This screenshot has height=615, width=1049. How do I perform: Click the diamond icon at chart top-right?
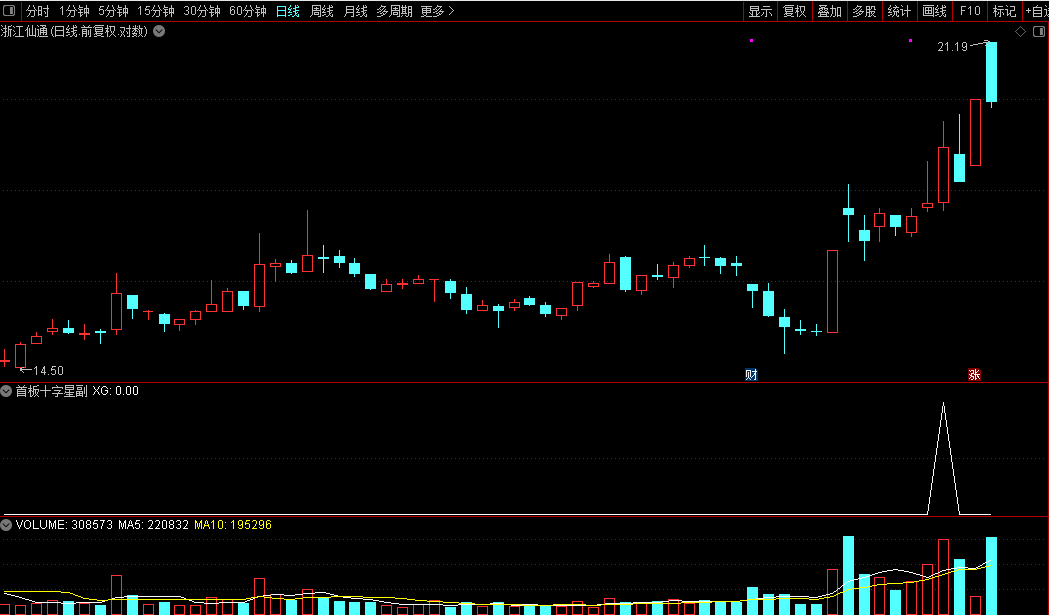pos(1020,31)
